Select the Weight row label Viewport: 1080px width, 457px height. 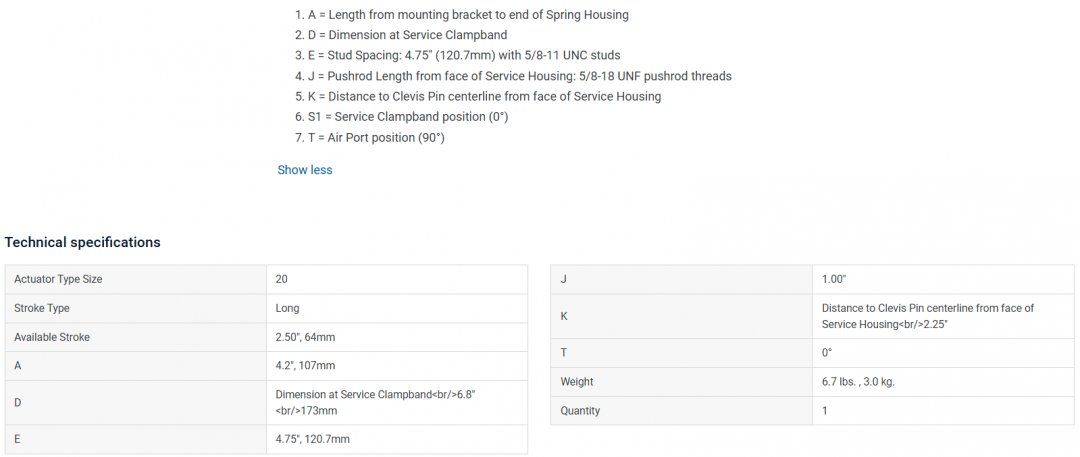coord(577,382)
